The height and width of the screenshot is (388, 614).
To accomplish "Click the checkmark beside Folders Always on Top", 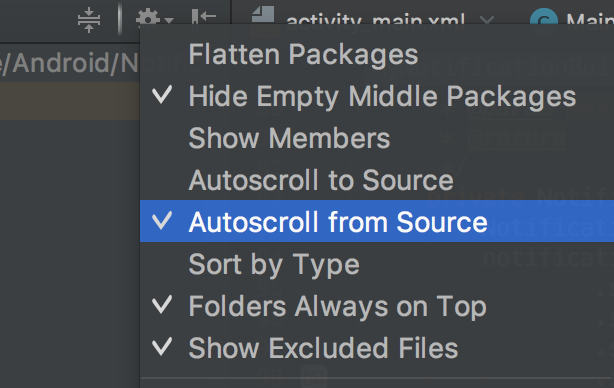I will pyautogui.click(x=162, y=305).
